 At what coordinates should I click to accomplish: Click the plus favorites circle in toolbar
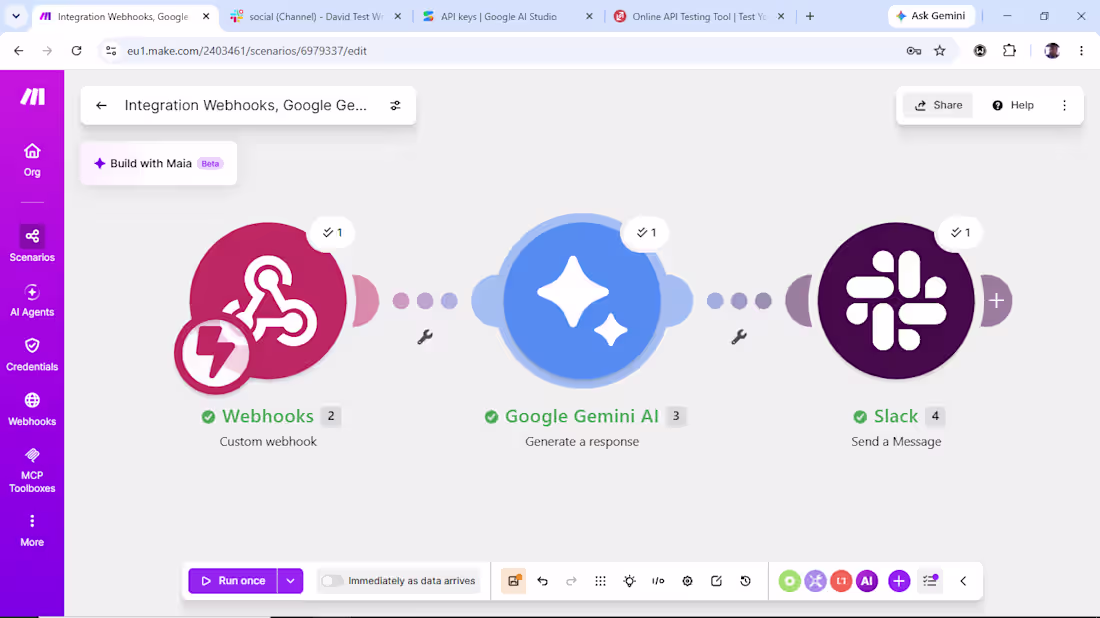tap(899, 581)
